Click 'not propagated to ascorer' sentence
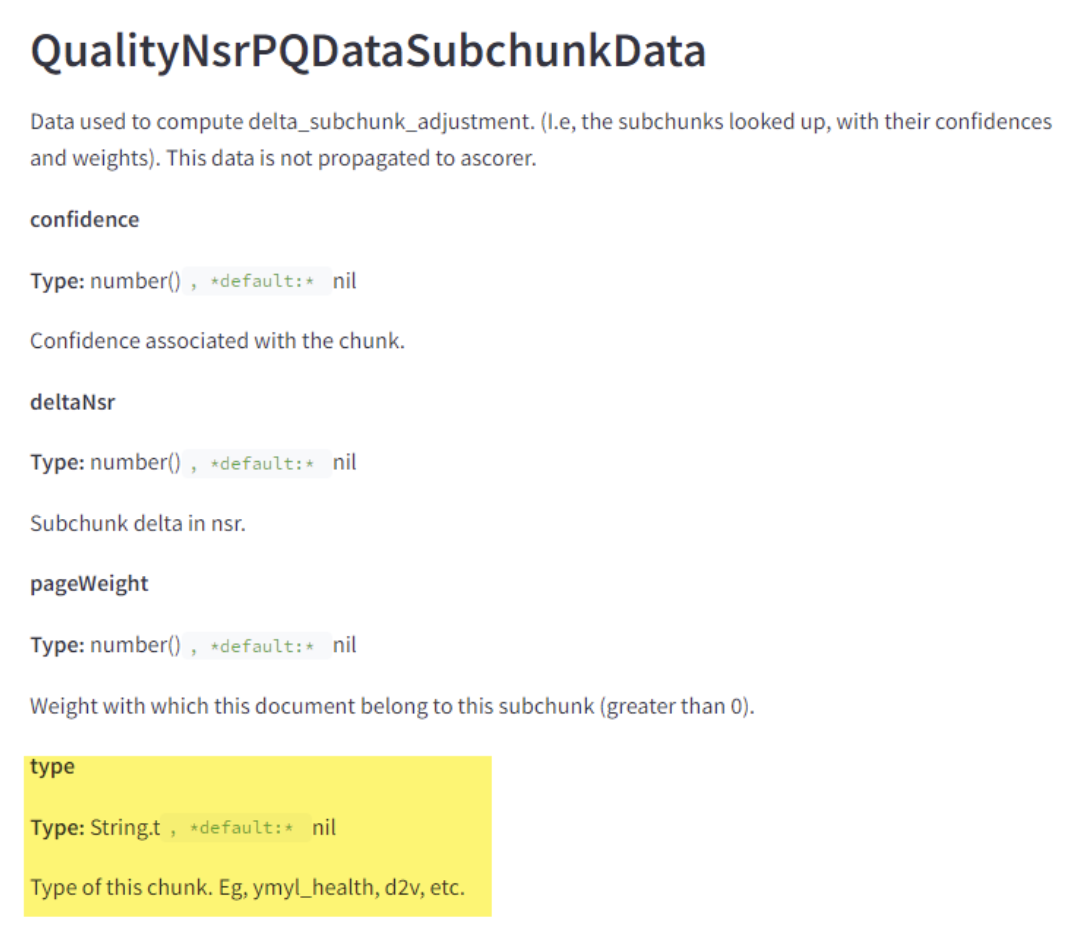1066x944 pixels. point(351,158)
